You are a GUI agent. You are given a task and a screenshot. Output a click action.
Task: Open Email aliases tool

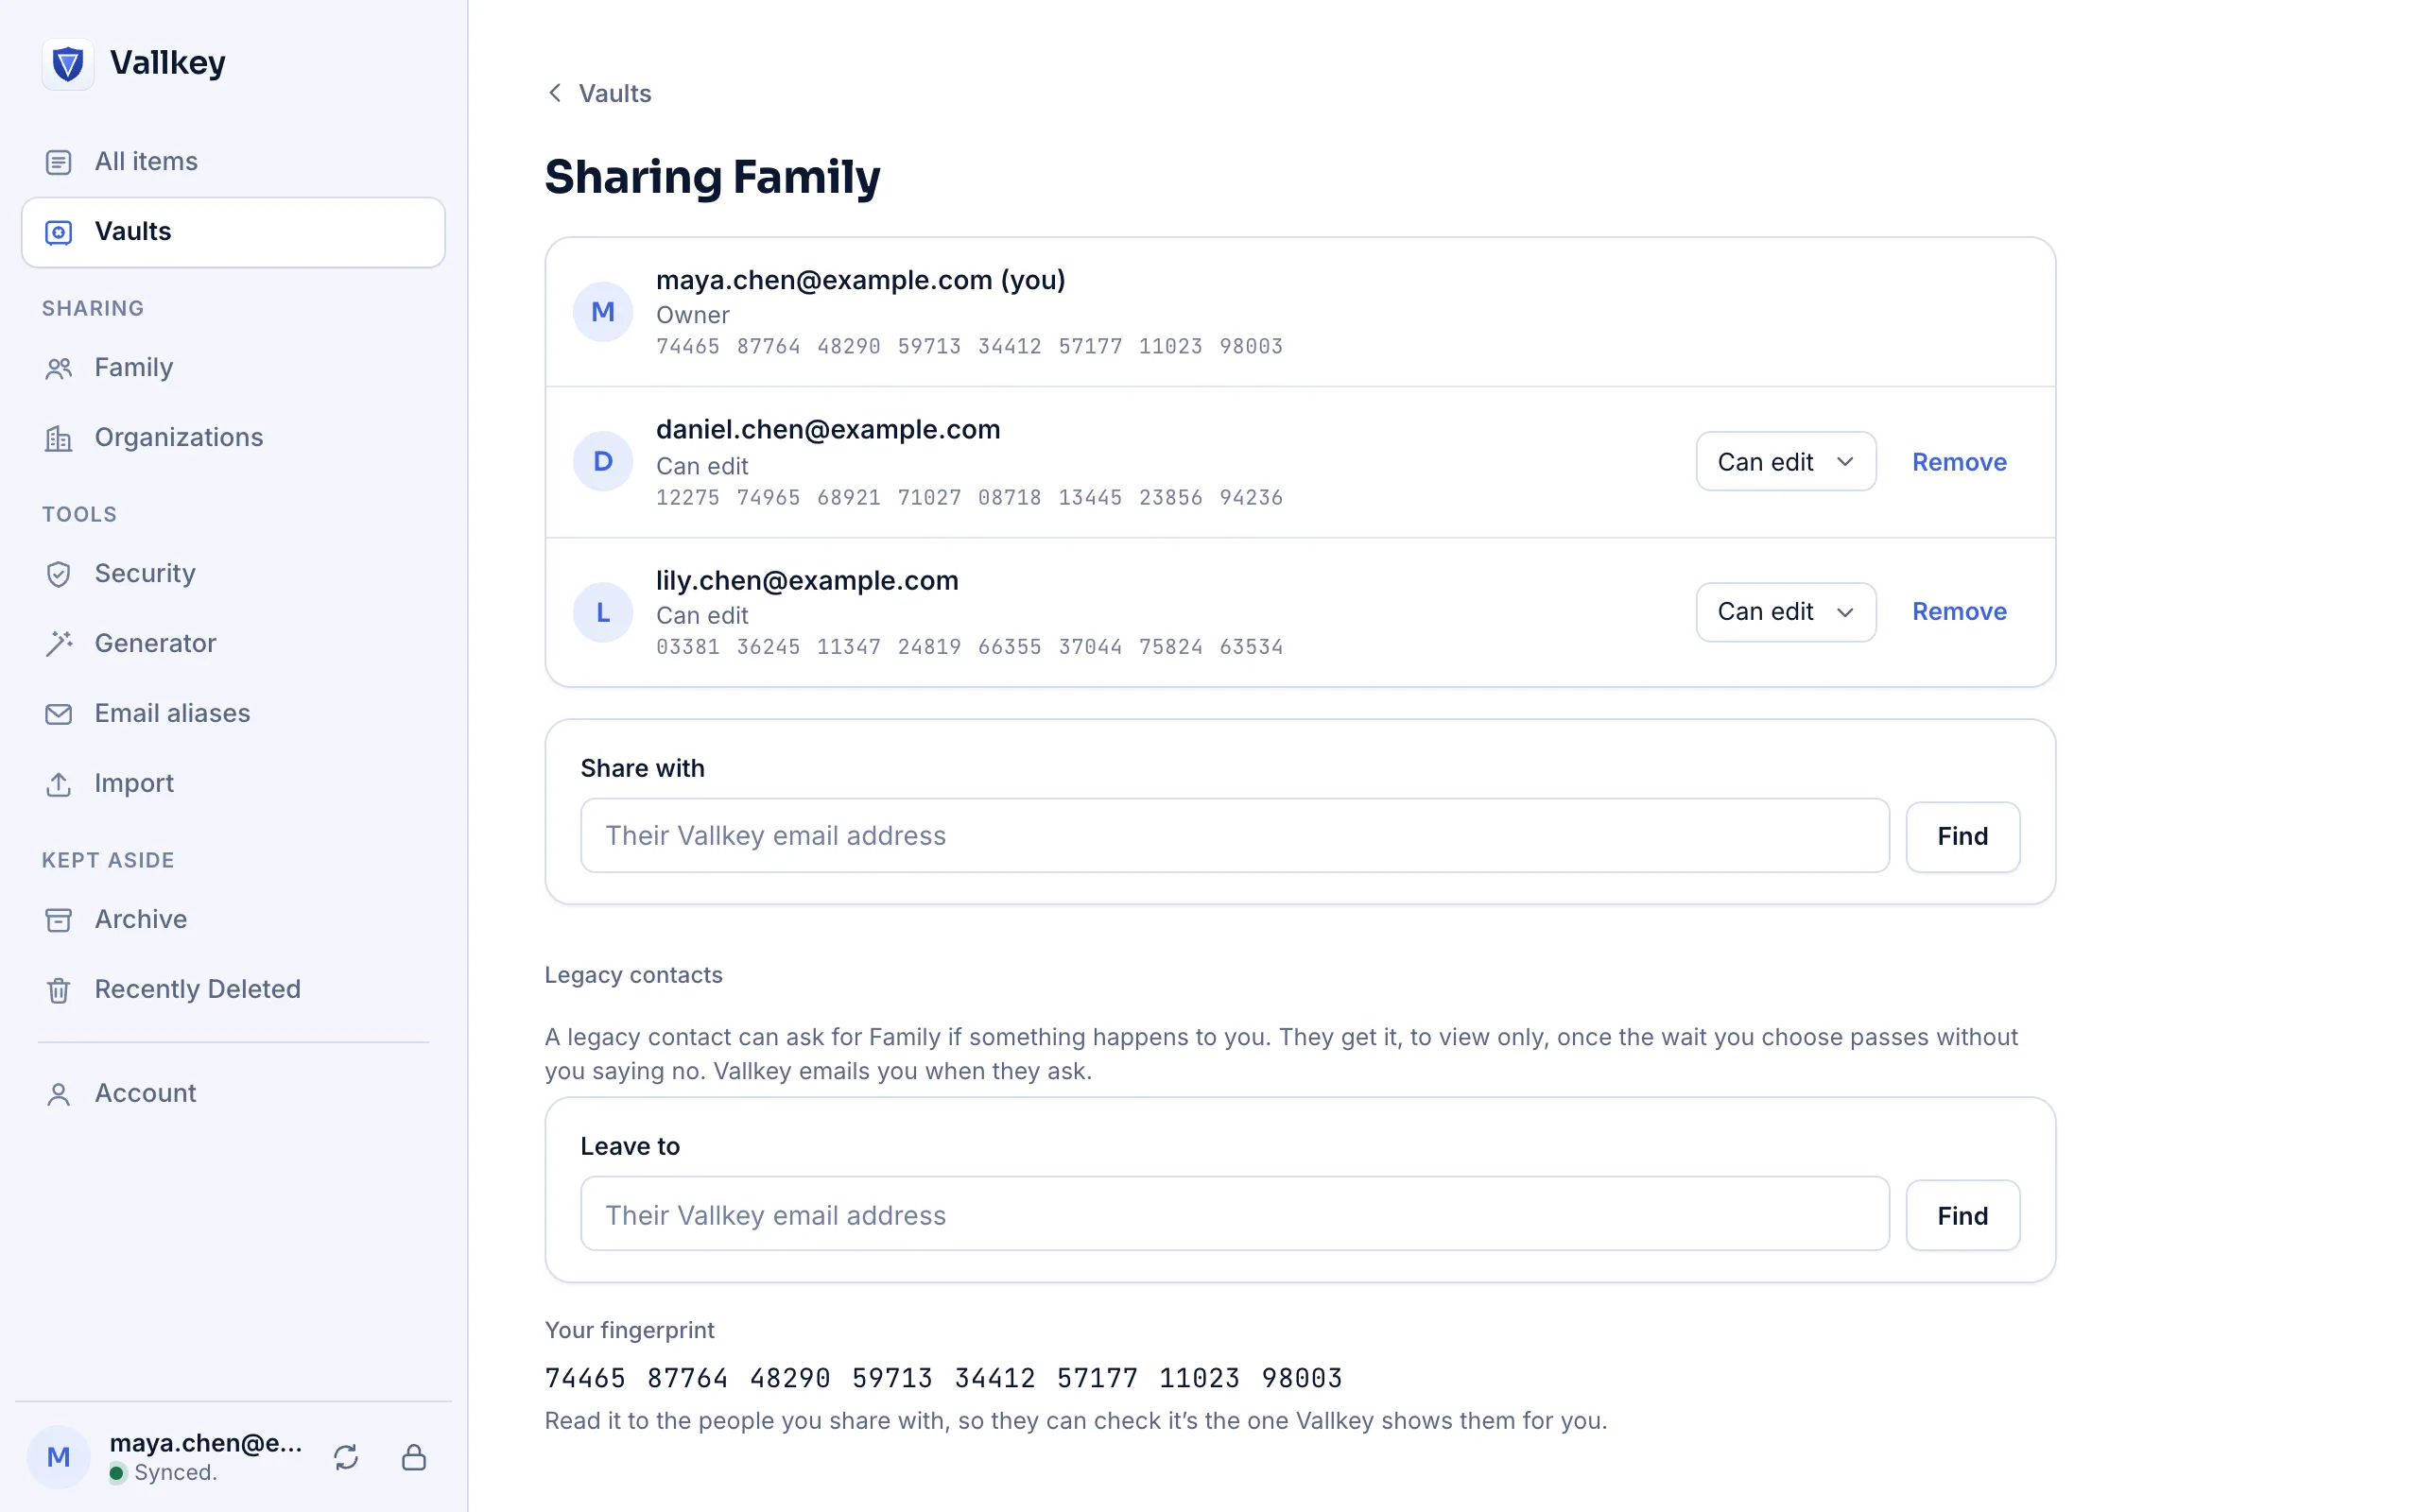click(233, 714)
